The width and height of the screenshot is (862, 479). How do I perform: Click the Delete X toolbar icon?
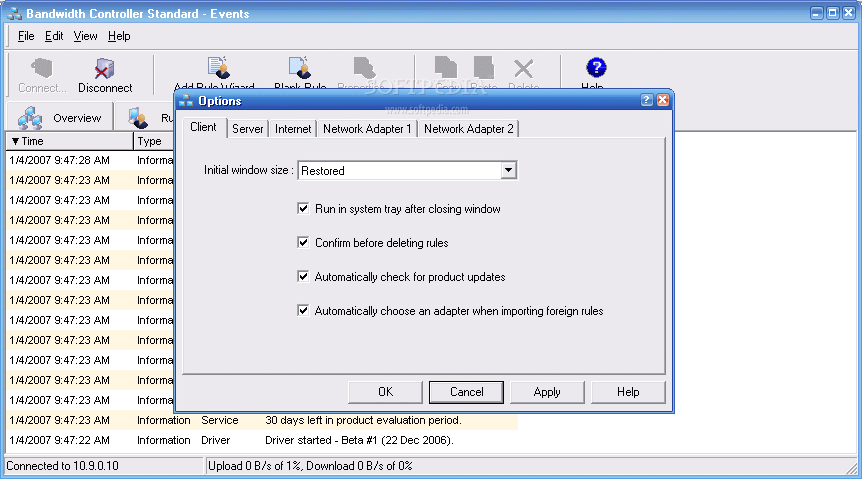pyautogui.click(x=523, y=69)
